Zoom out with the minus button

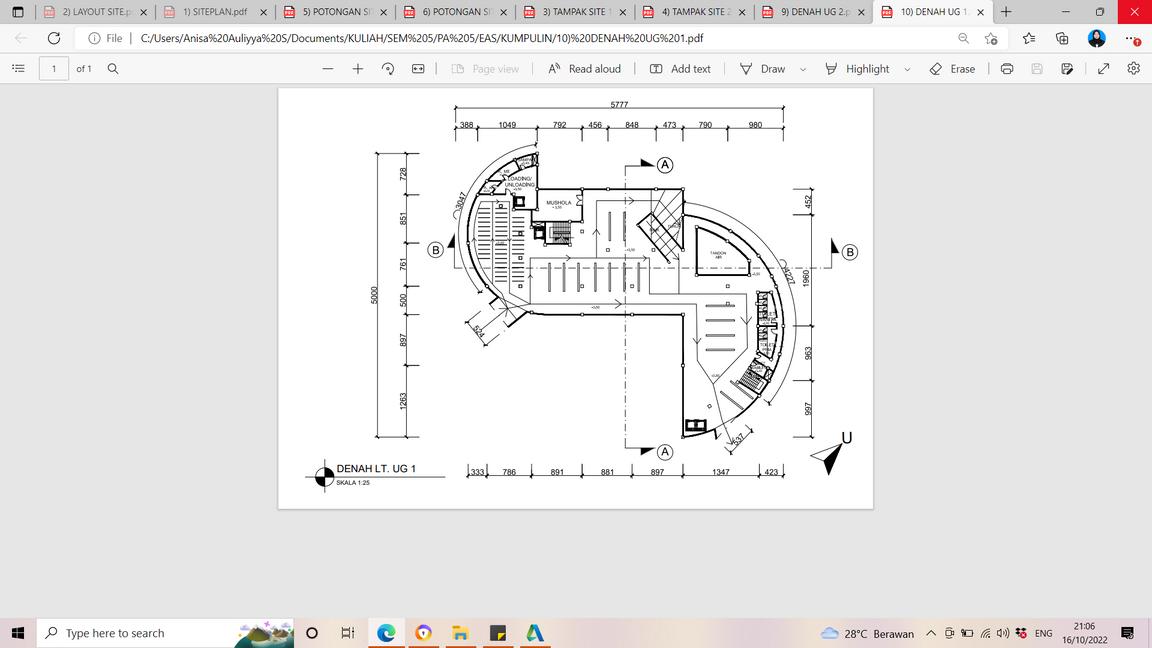tap(328, 68)
